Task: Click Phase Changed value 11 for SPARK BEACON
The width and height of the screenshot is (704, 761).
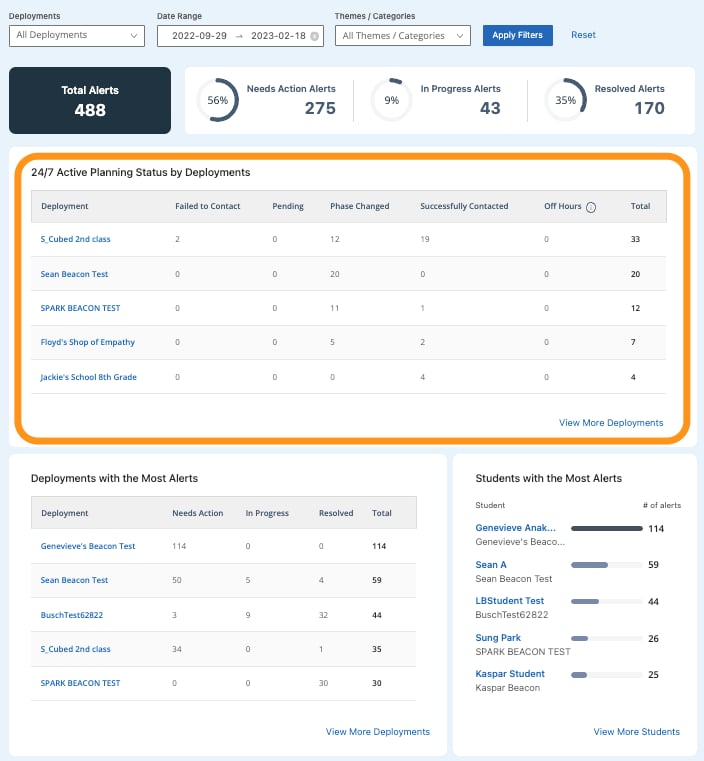Action: click(335, 308)
